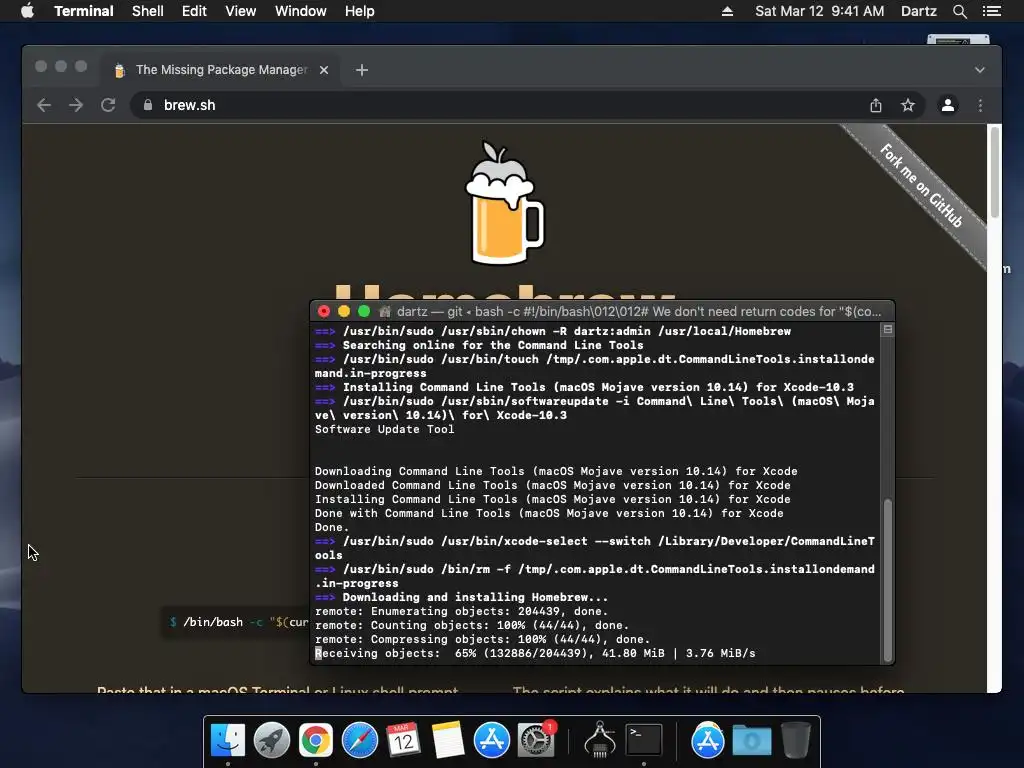
Task: Open the View menu
Action: 240,11
